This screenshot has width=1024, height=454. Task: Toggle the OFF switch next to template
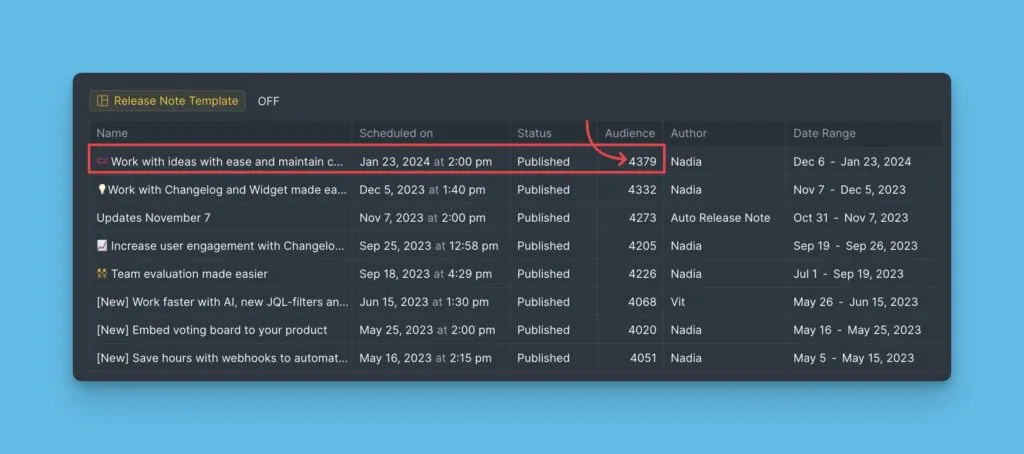click(x=268, y=101)
